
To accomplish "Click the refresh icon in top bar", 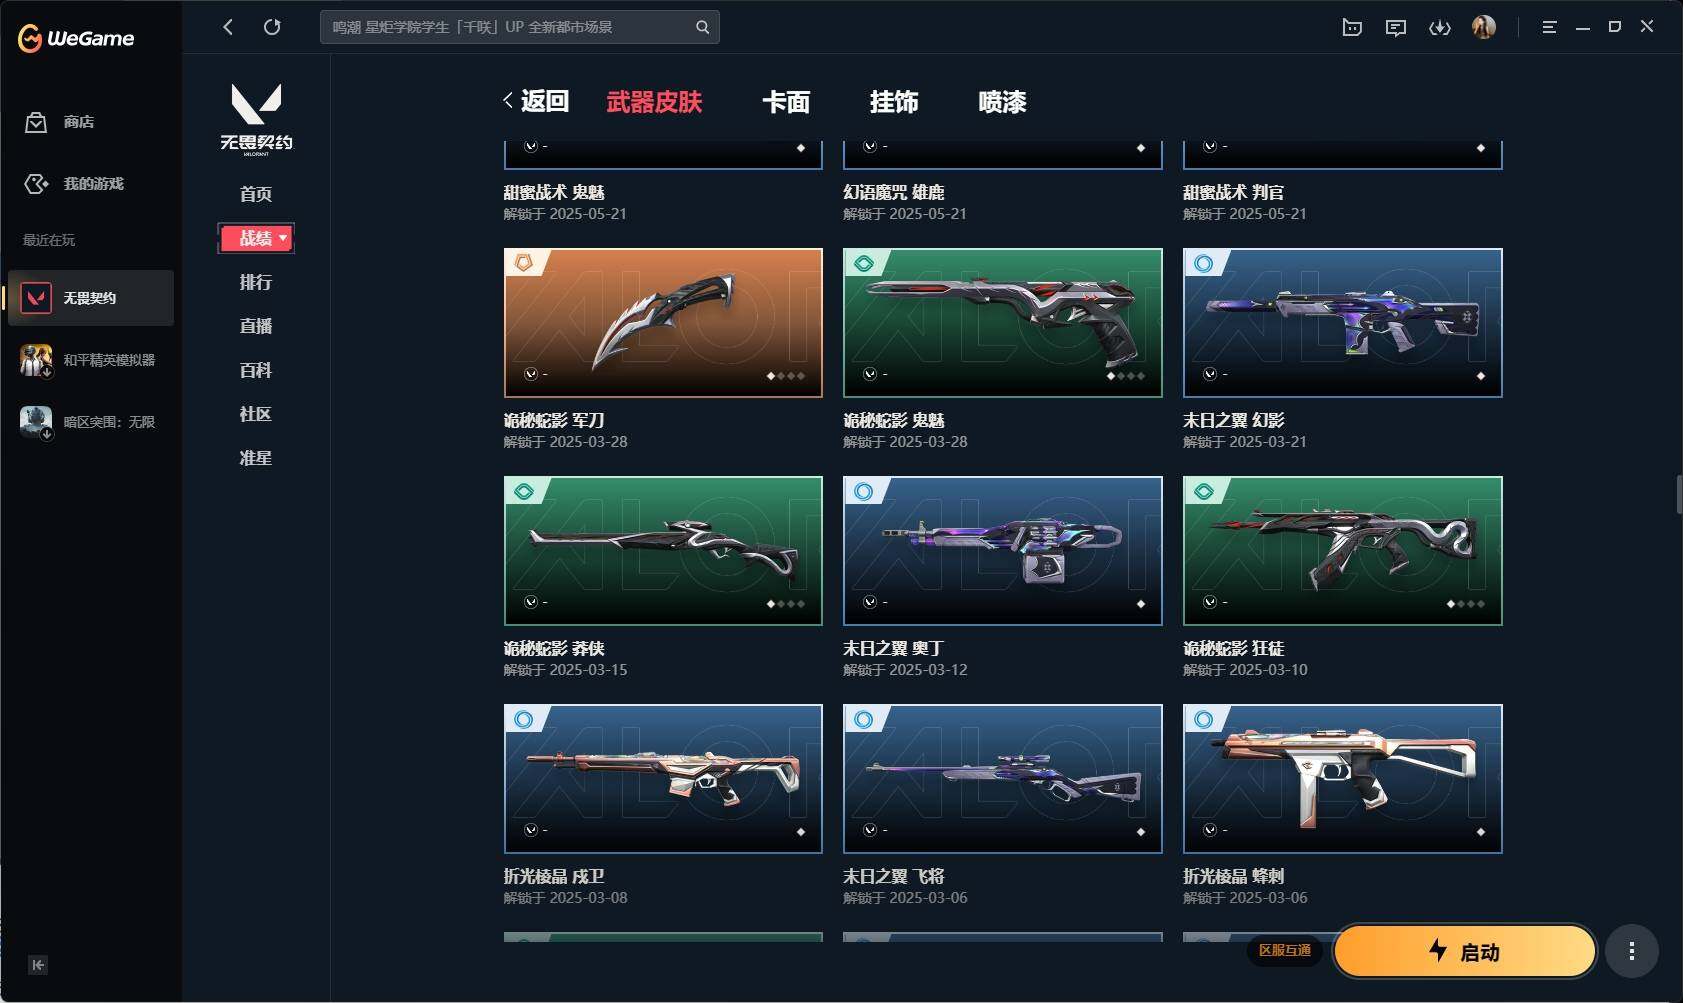I will pyautogui.click(x=272, y=27).
